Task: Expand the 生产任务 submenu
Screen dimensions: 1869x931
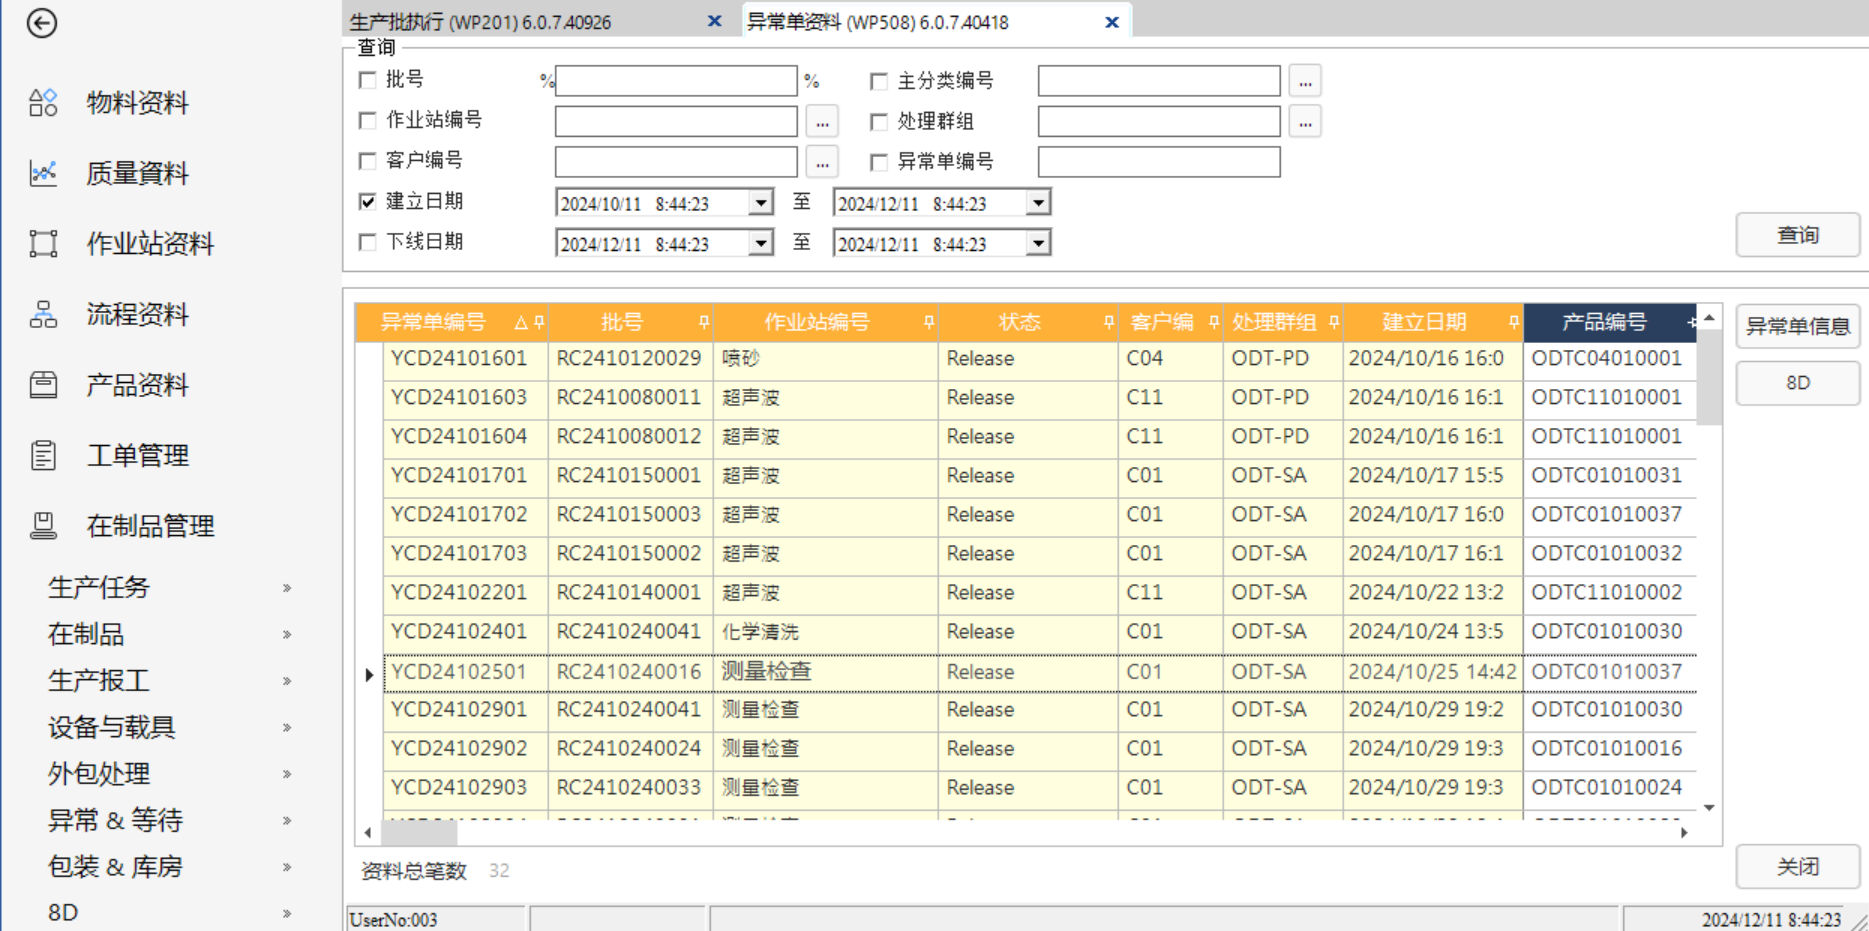Action: point(287,588)
